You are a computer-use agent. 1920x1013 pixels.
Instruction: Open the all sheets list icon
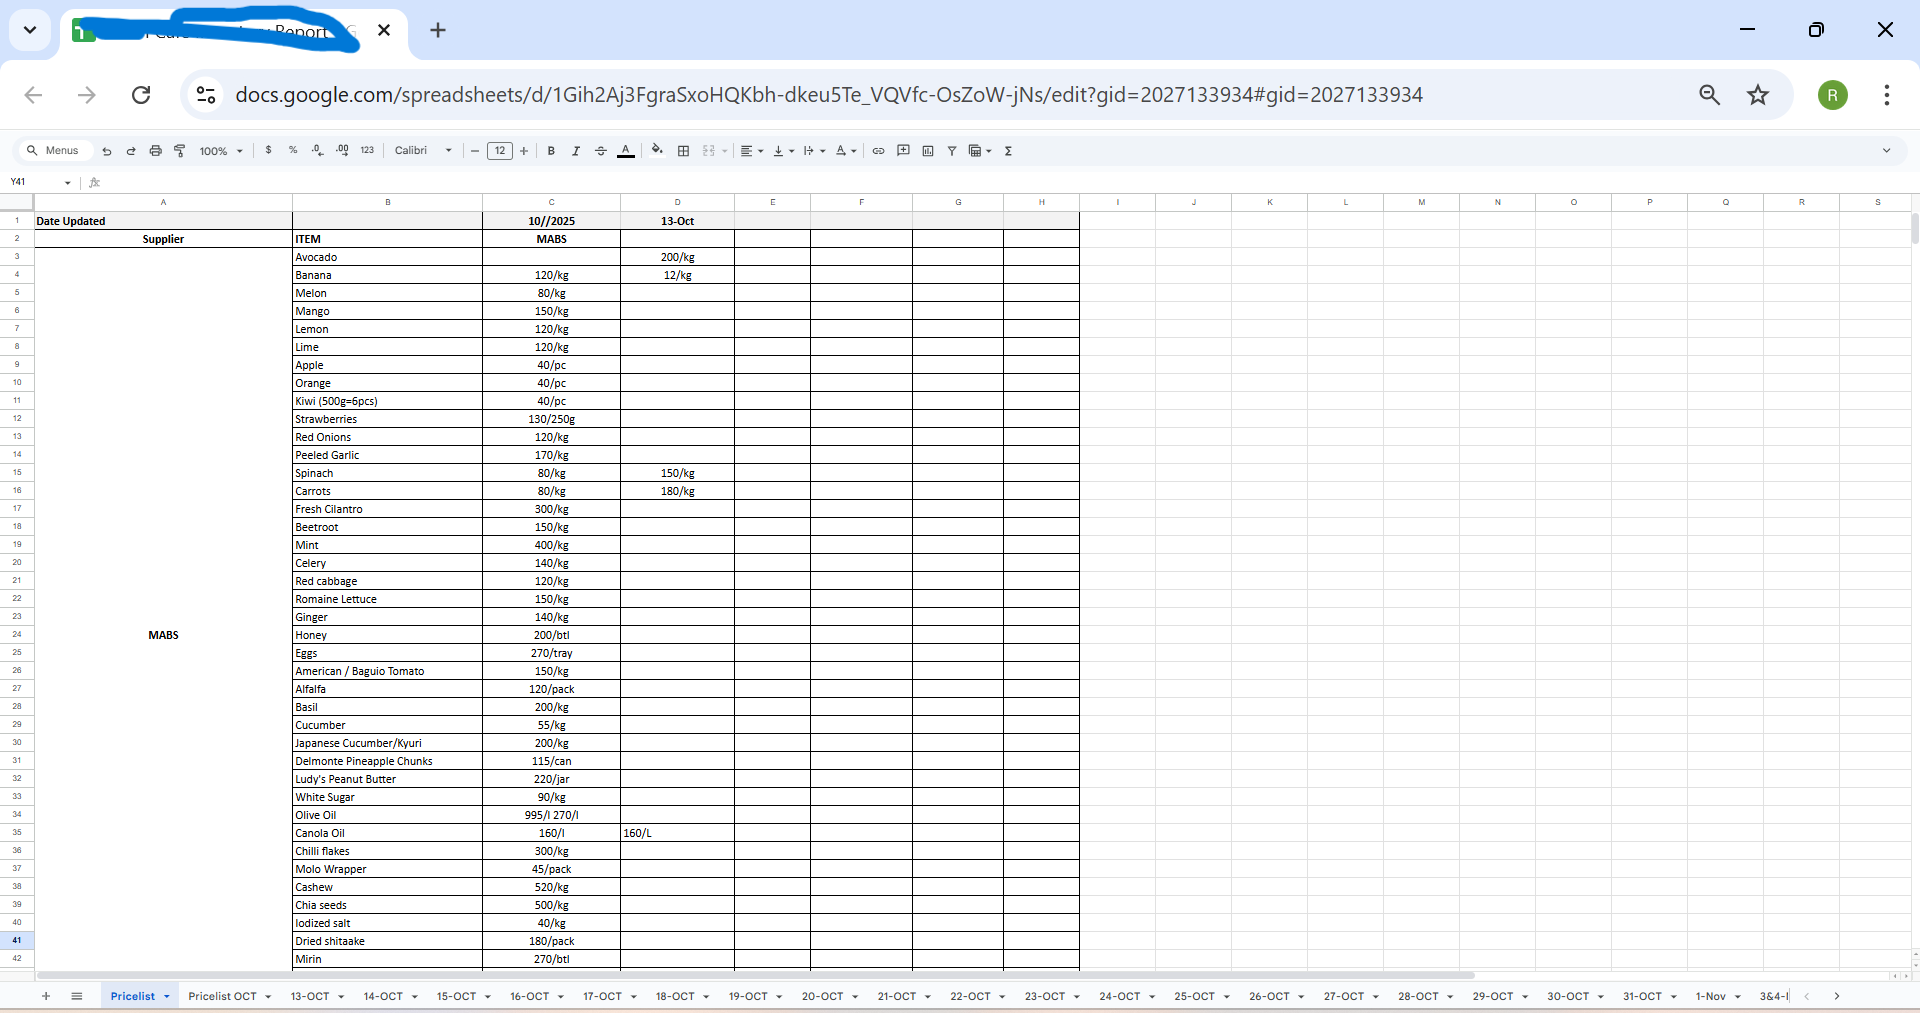coord(77,996)
